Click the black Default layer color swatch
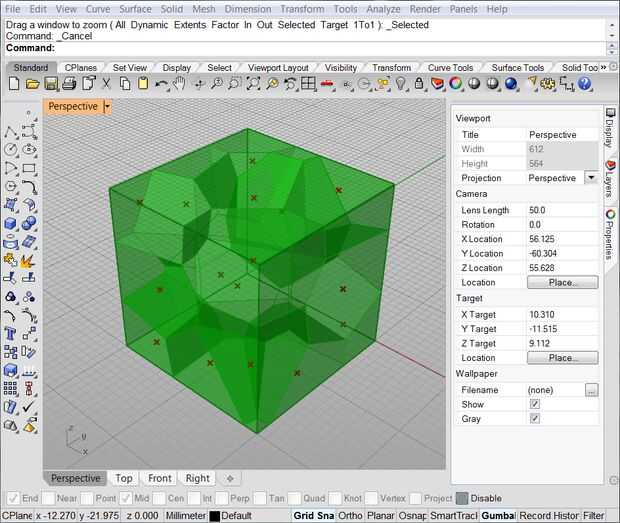This screenshot has height=523, width=620. click(x=215, y=516)
